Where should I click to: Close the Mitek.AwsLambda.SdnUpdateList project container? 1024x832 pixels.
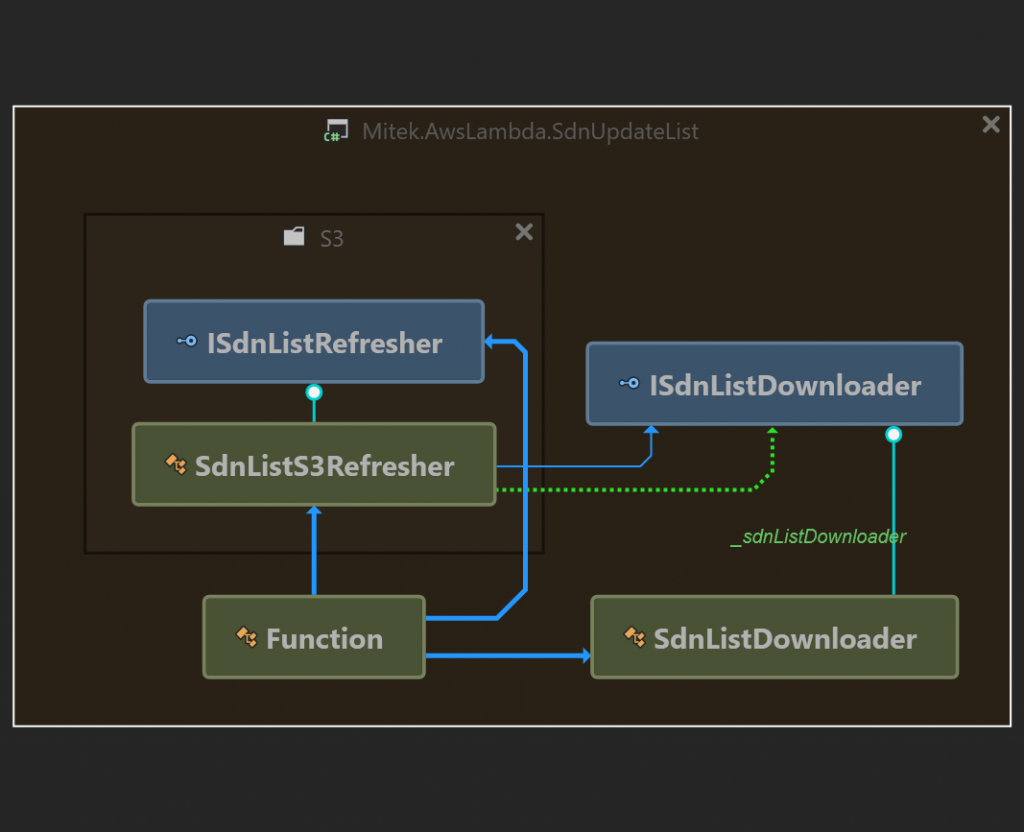[990, 124]
